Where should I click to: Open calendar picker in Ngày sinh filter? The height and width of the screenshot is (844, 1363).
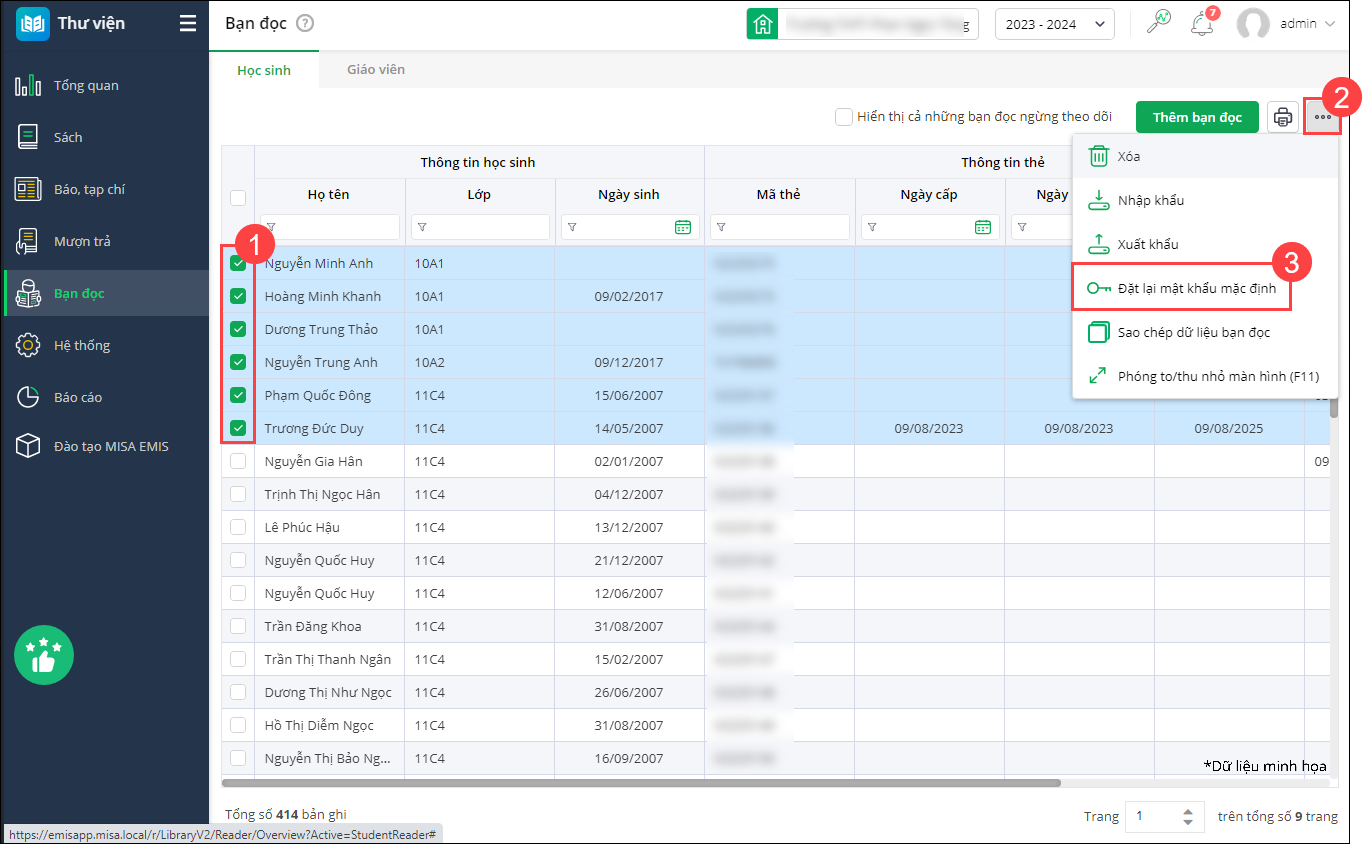tap(683, 227)
